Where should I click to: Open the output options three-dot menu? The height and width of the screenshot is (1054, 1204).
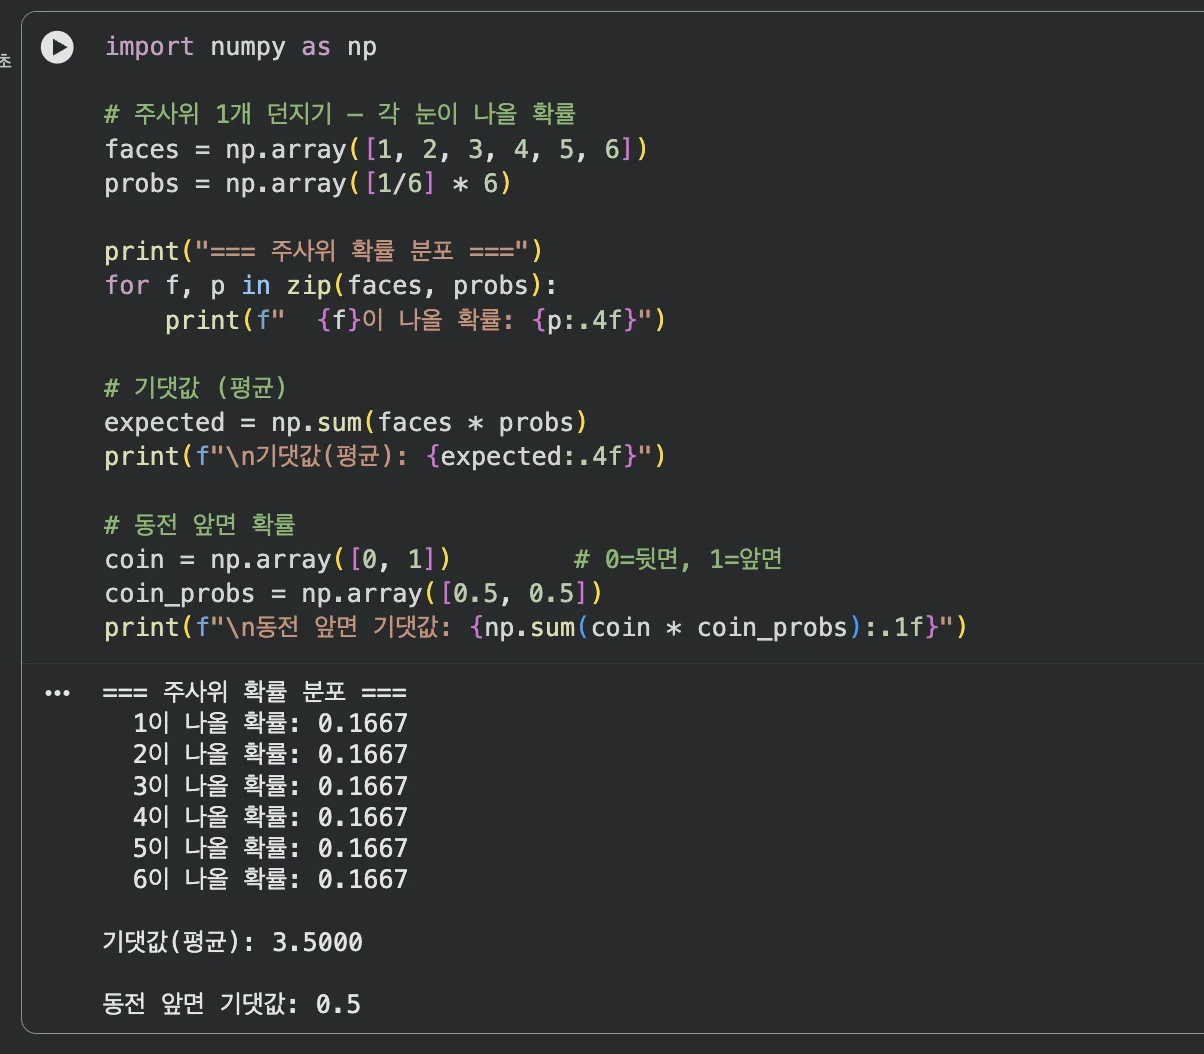tap(58, 693)
